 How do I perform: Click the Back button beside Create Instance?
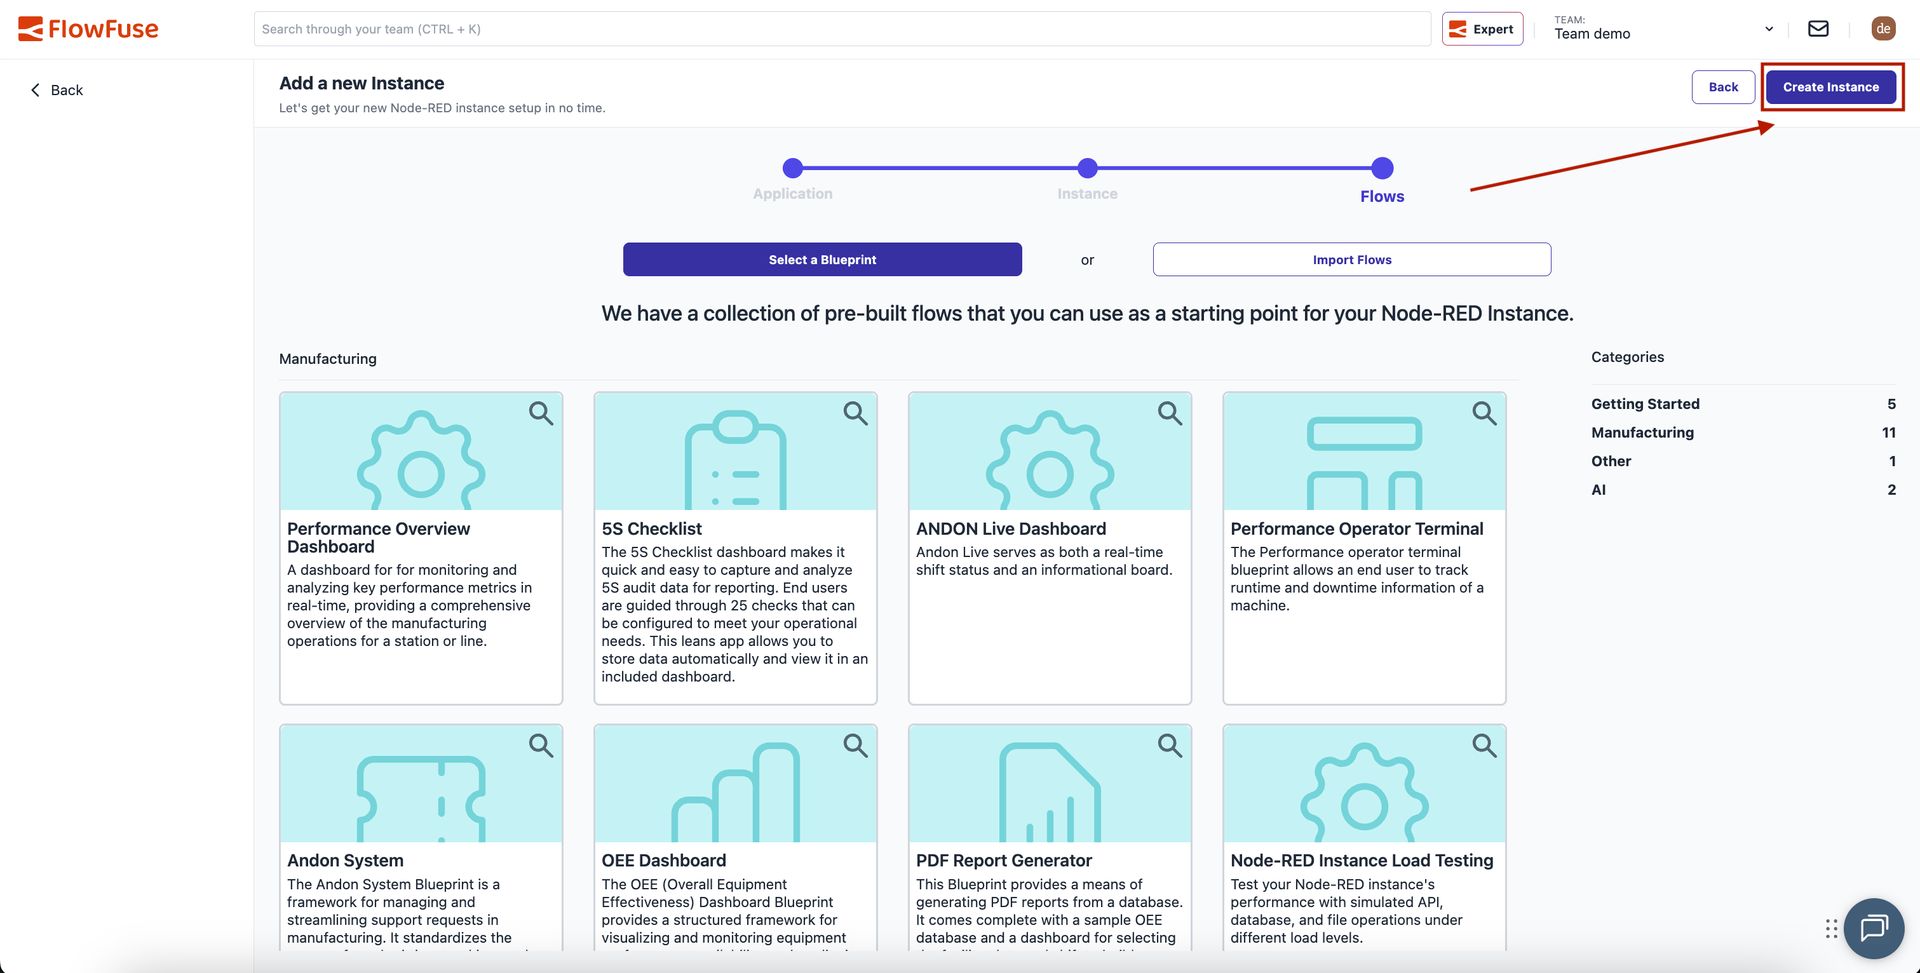1722,87
